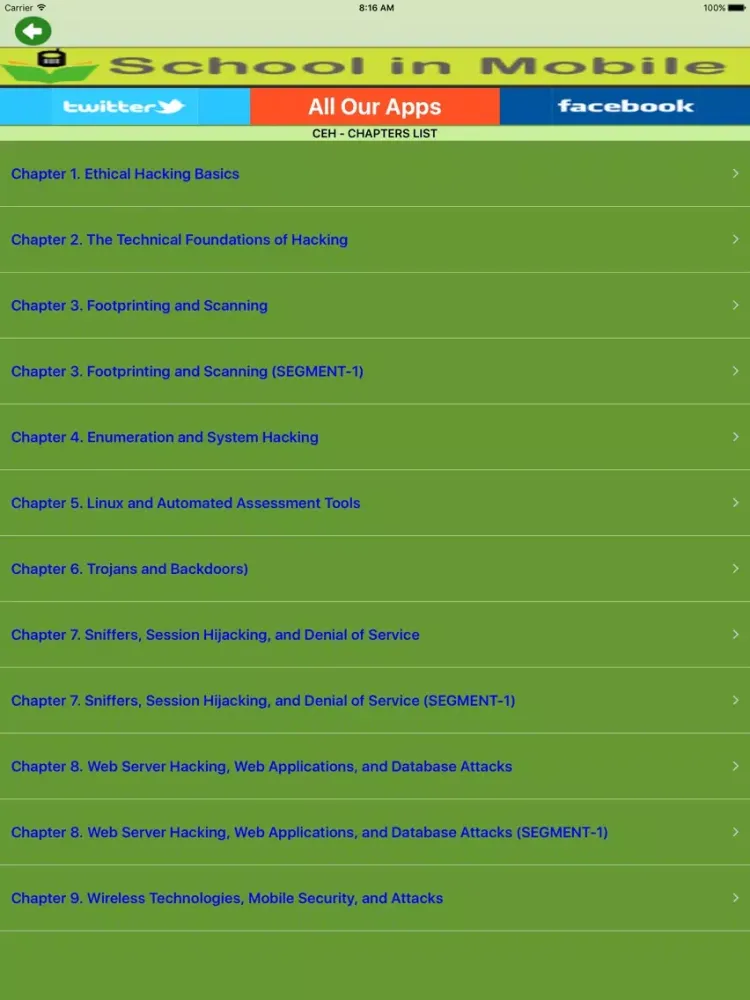Tap chevron on Chapter 4 Enumeration row
750x1000 pixels.
point(735,437)
